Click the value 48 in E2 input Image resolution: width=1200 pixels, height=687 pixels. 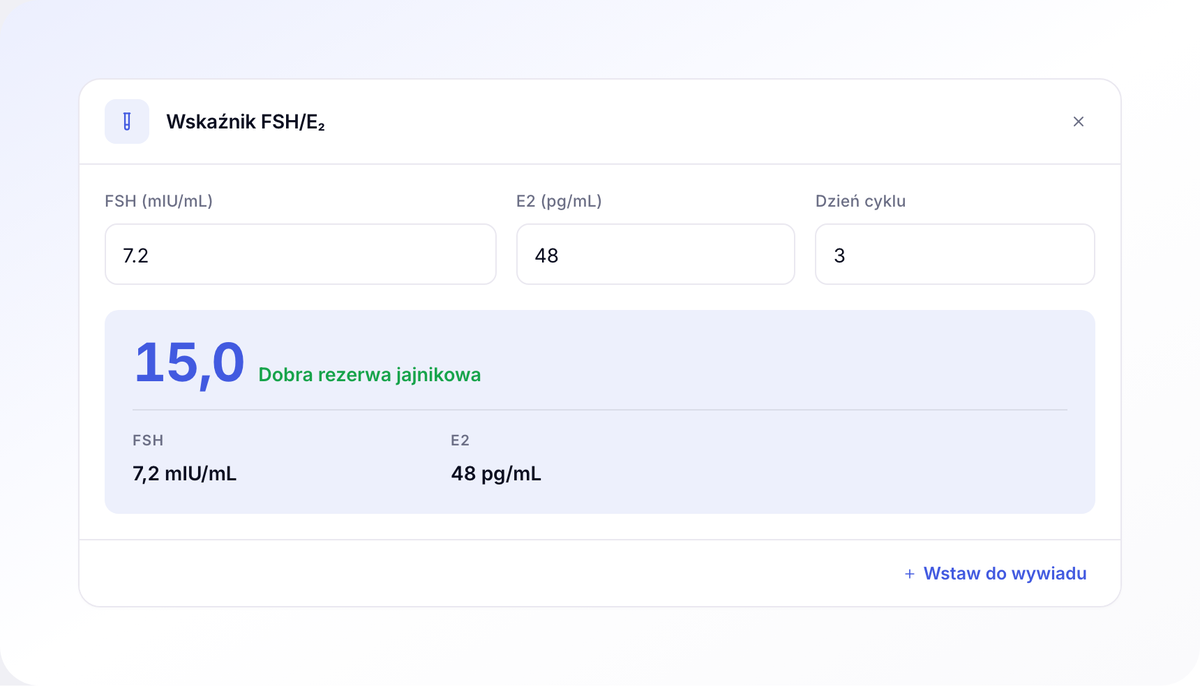547,256
